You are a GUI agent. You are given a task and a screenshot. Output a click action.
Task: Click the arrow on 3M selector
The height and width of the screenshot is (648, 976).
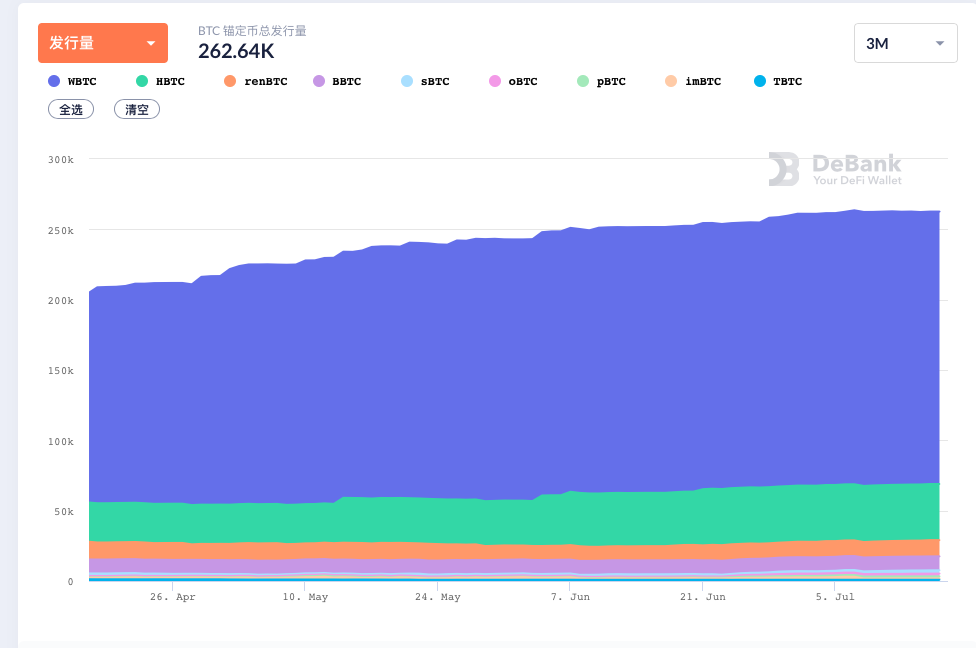point(939,43)
